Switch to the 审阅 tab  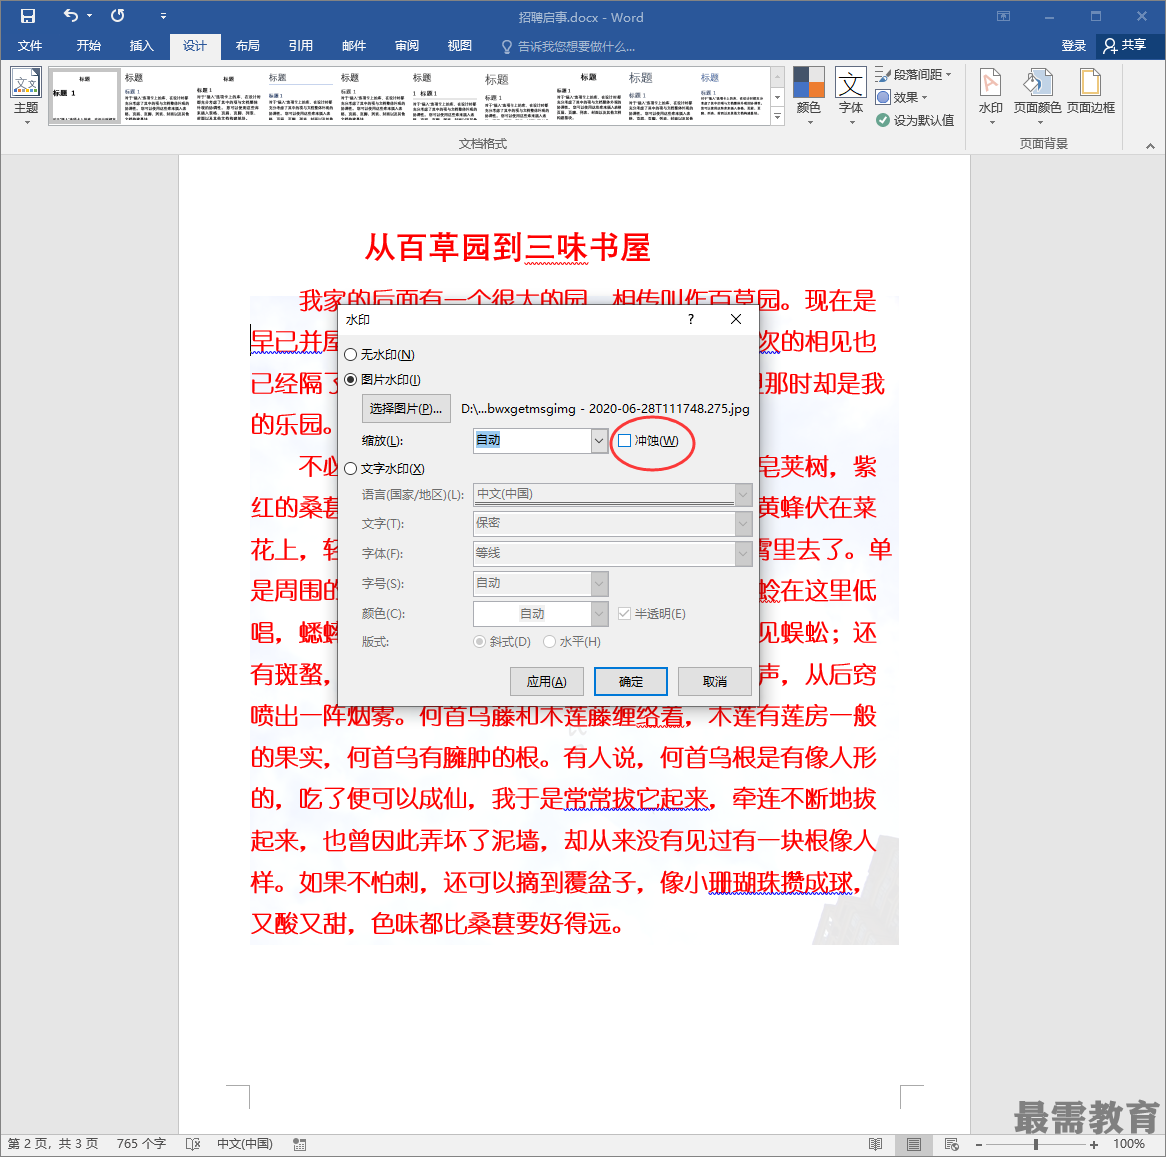click(407, 45)
